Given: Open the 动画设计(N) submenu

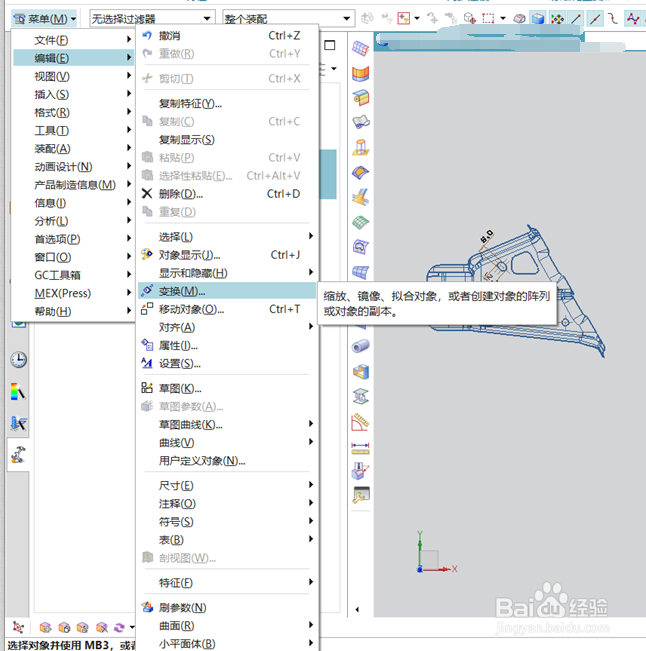Looking at the screenshot, I should click(x=73, y=166).
